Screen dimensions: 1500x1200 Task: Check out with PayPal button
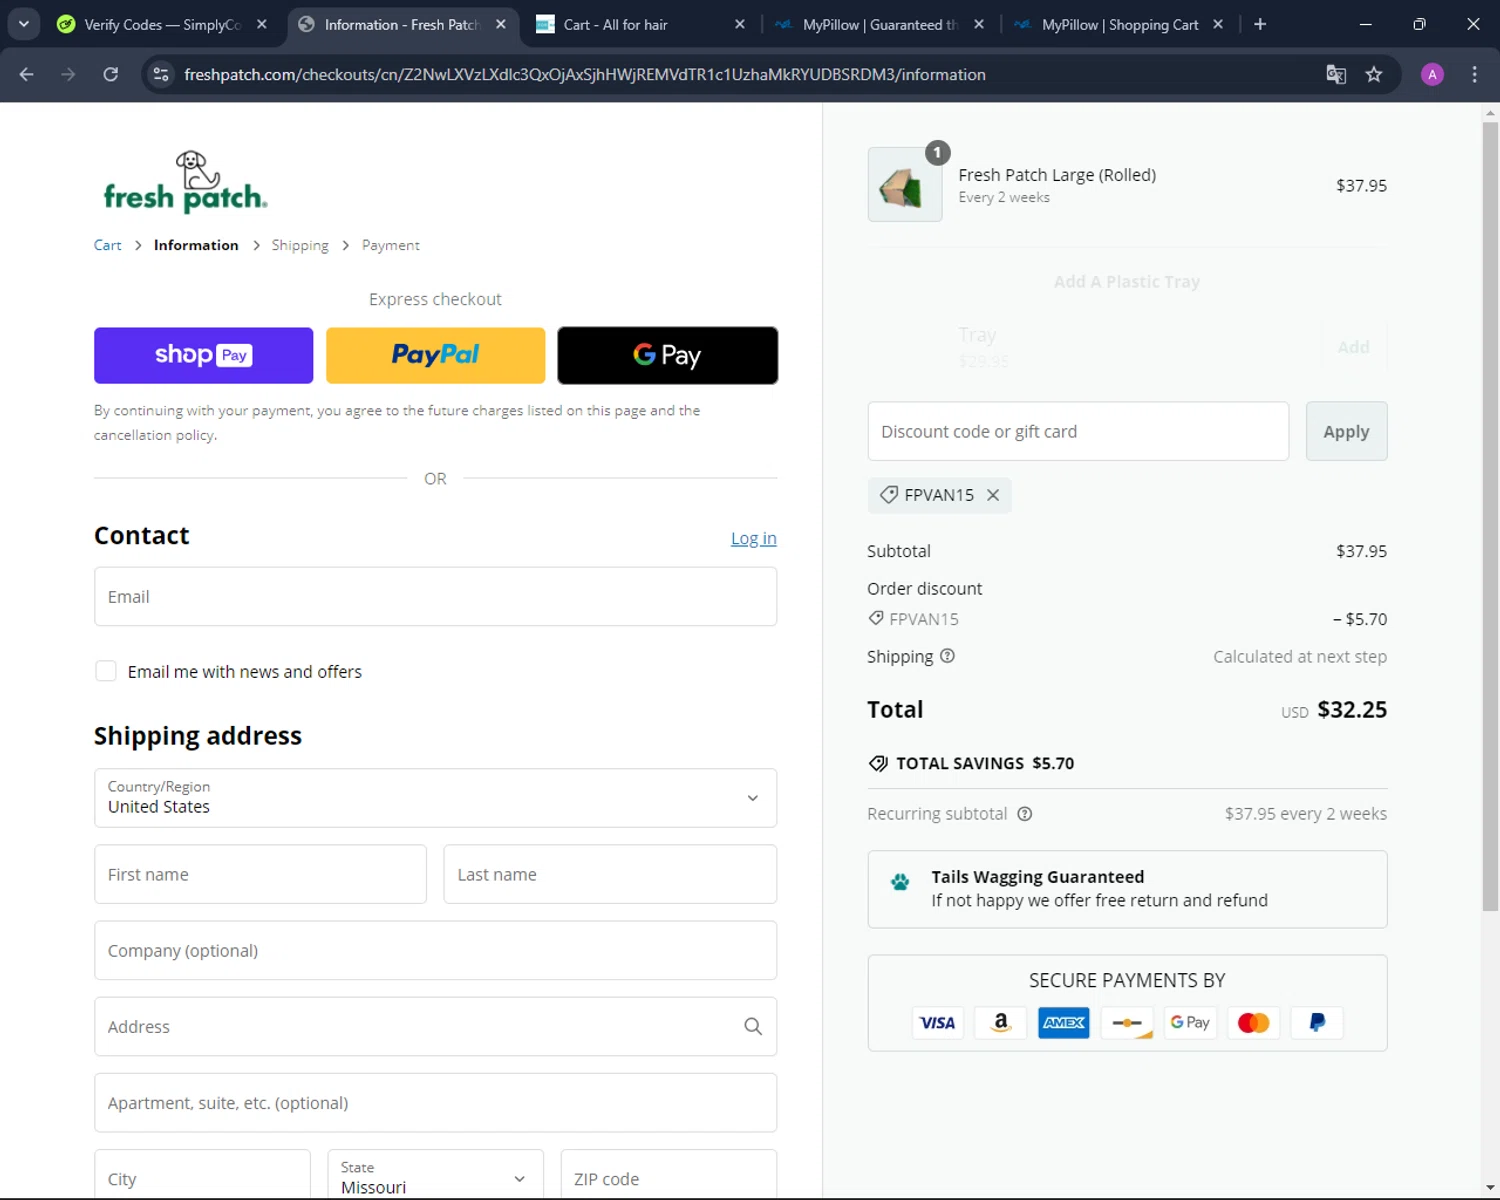point(435,355)
